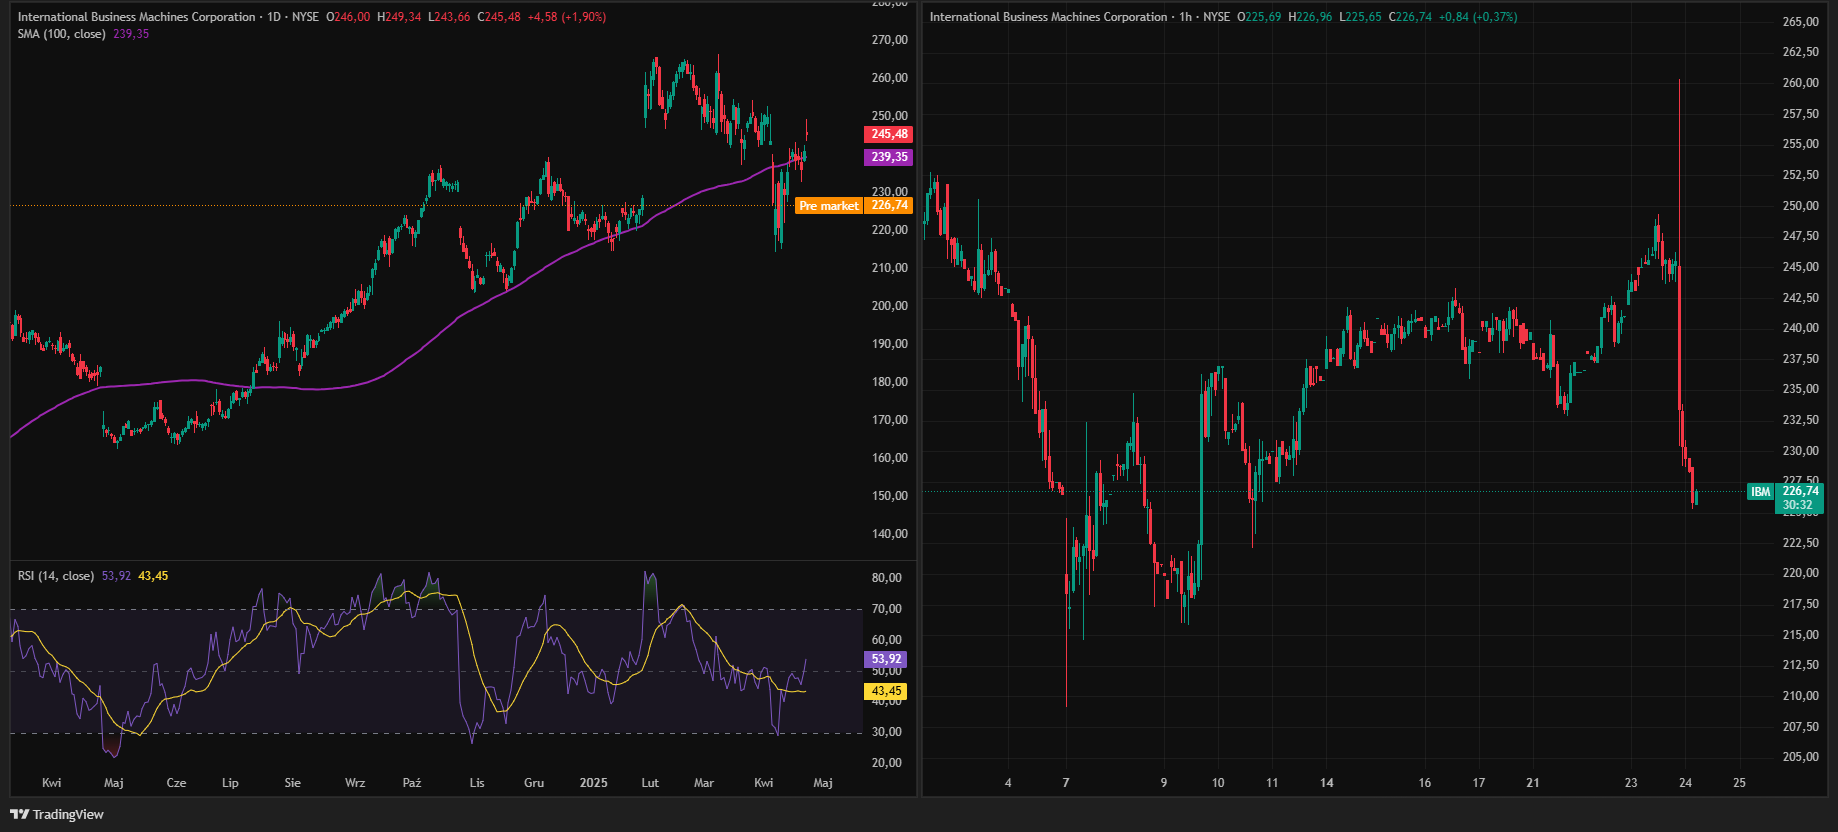The width and height of the screenshot is (1838, 832).
Task: Click the change '+0,84 (+0,37%)' in the hourly header
Action: tap(1479, 17)
